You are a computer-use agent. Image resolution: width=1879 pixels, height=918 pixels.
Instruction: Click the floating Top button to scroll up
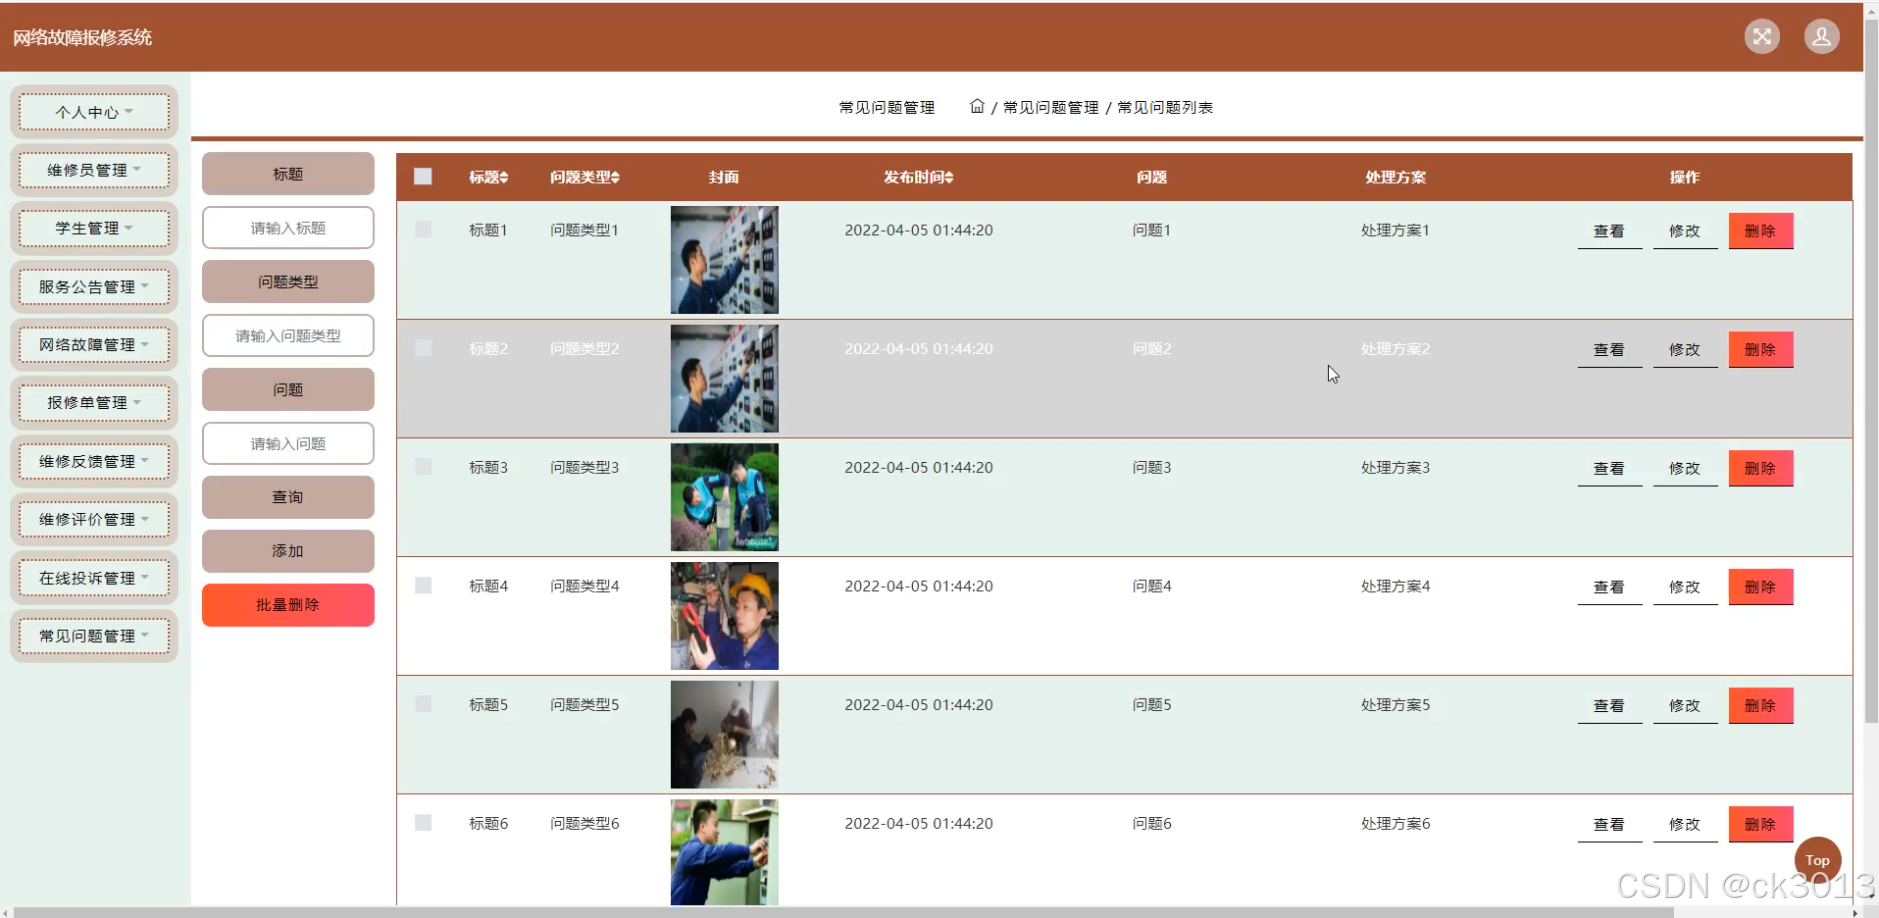click(1817, 859)
